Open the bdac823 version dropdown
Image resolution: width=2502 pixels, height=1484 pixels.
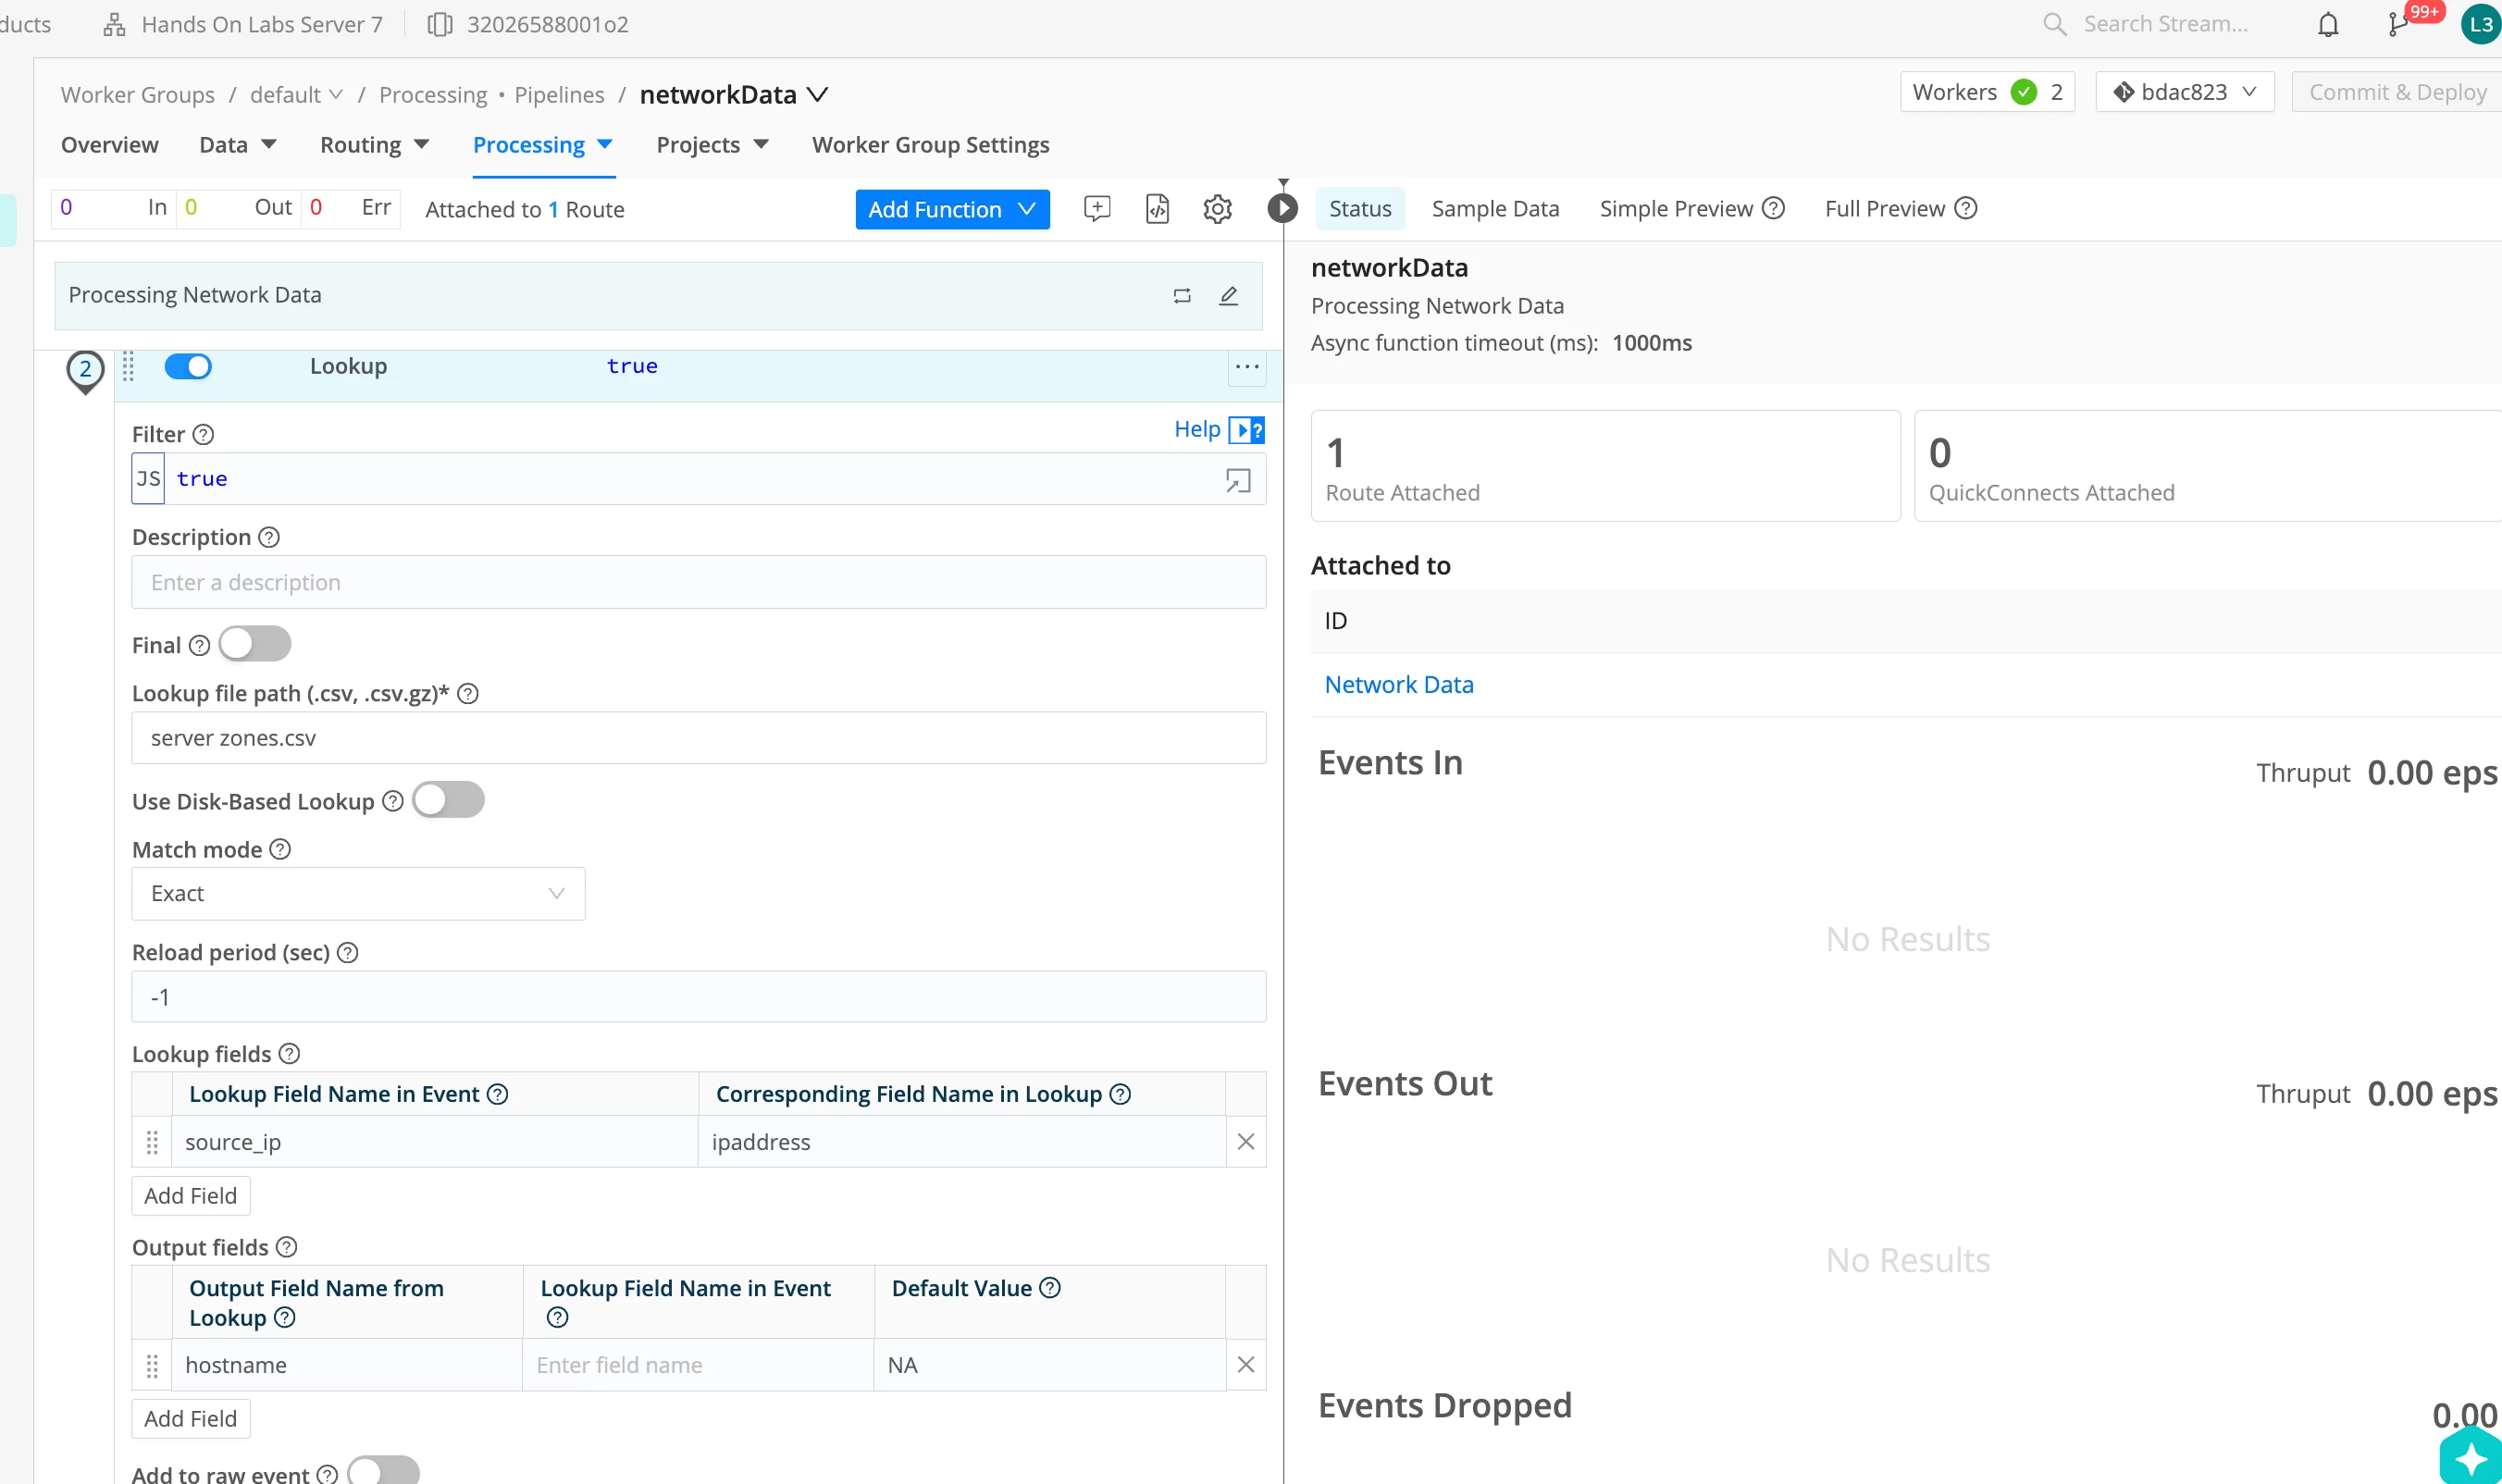2185,92
